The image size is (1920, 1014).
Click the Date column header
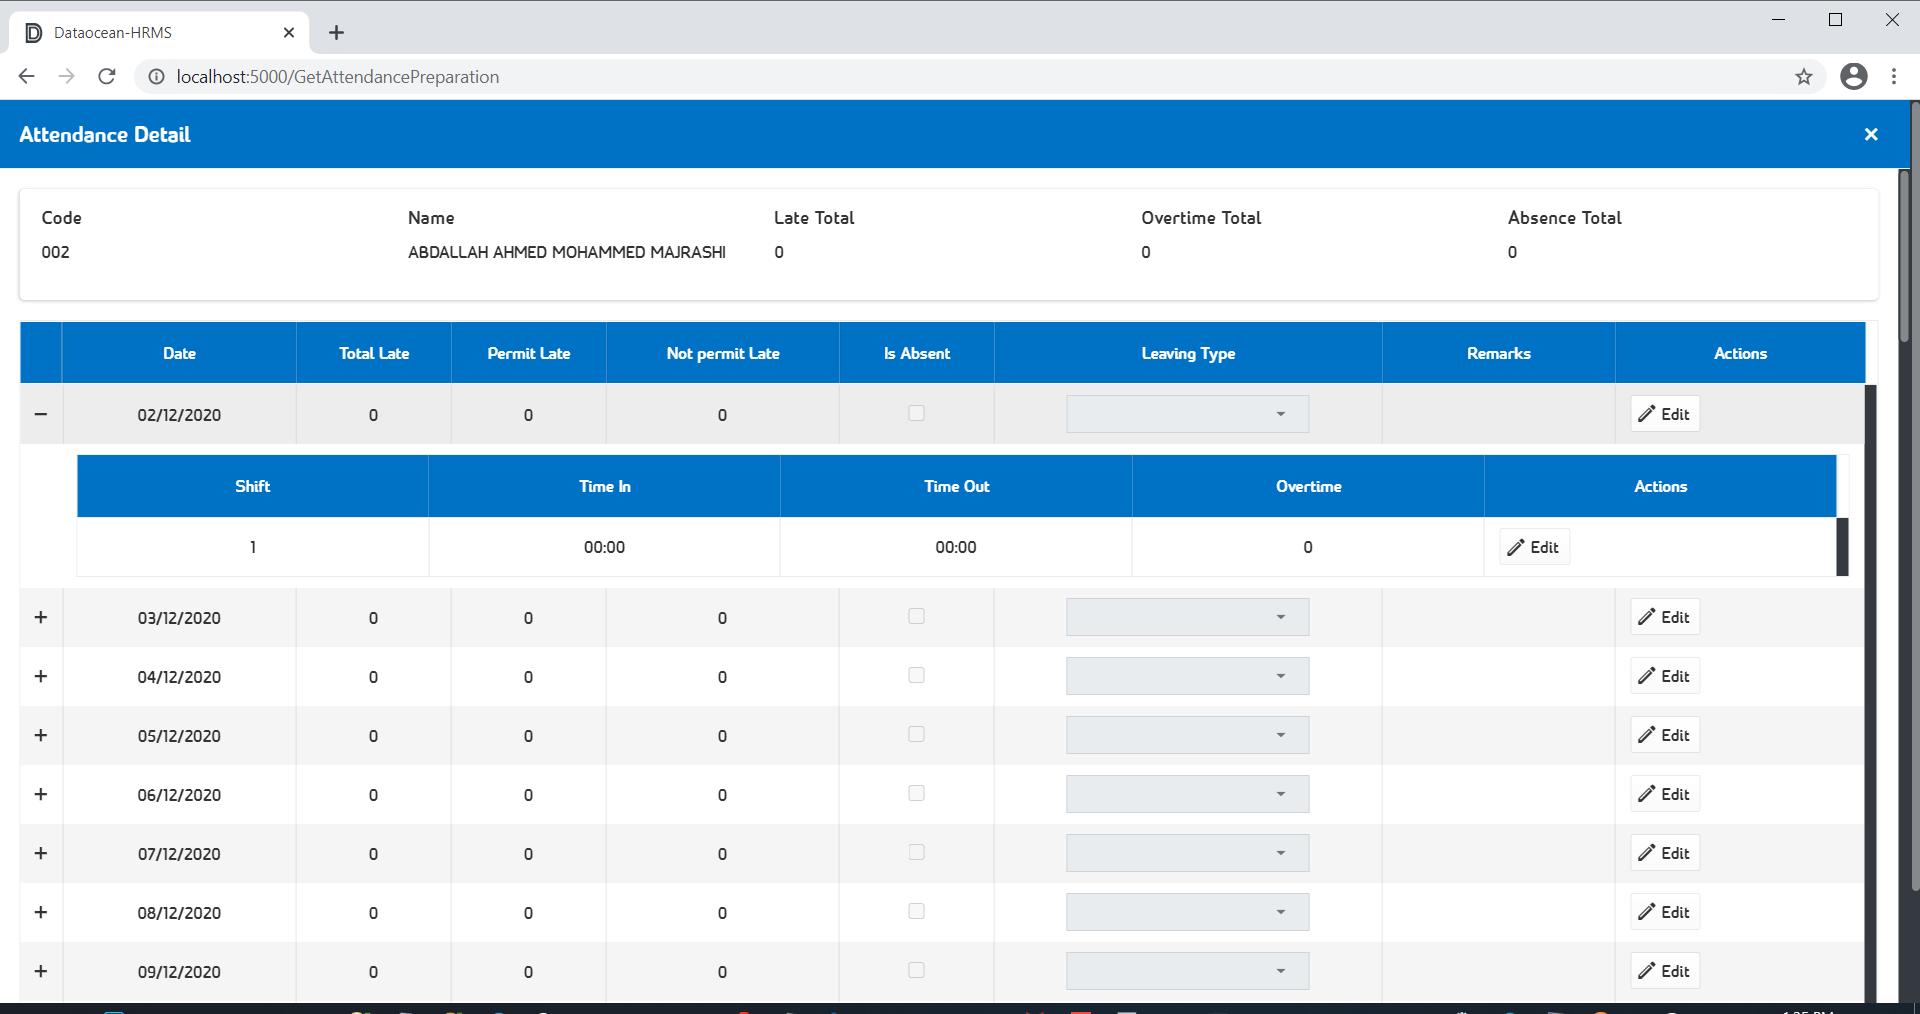[179, 353]
